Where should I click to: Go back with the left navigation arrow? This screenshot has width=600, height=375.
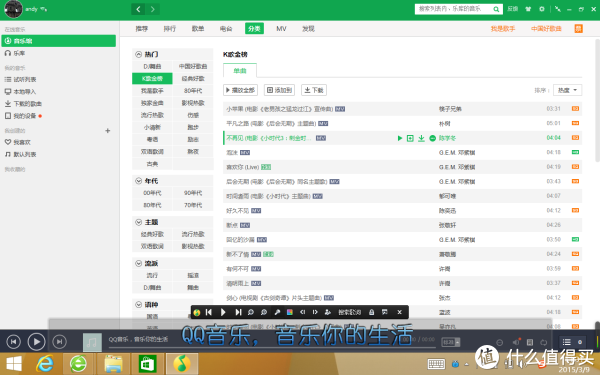pos(138,9)
